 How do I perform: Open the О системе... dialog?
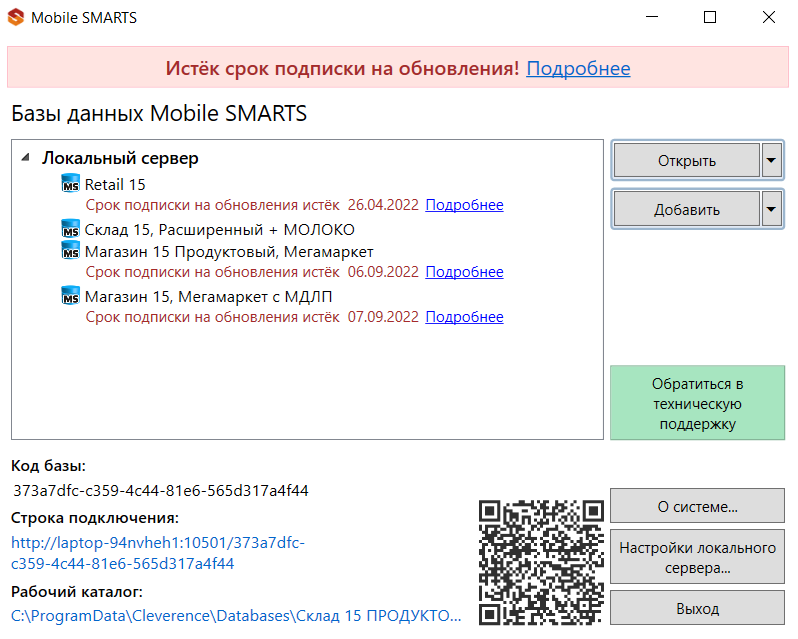tap(697, 506)
